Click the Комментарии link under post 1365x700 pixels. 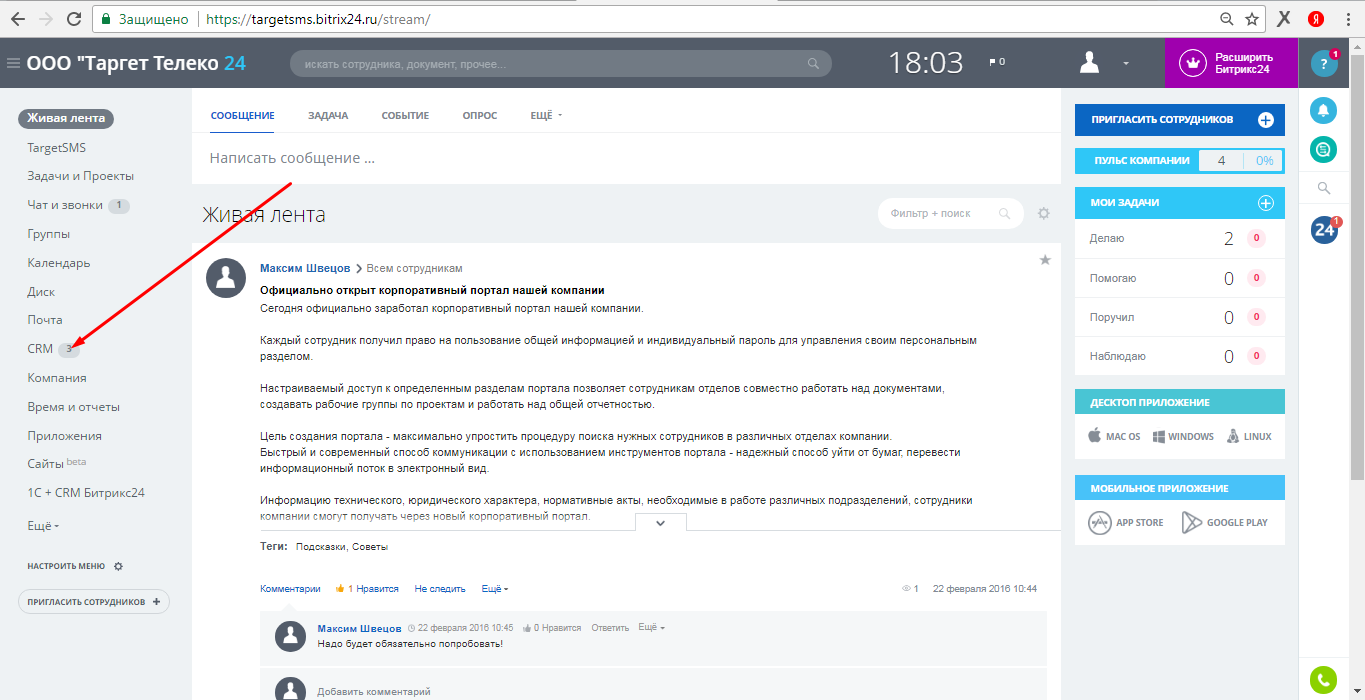290,589
